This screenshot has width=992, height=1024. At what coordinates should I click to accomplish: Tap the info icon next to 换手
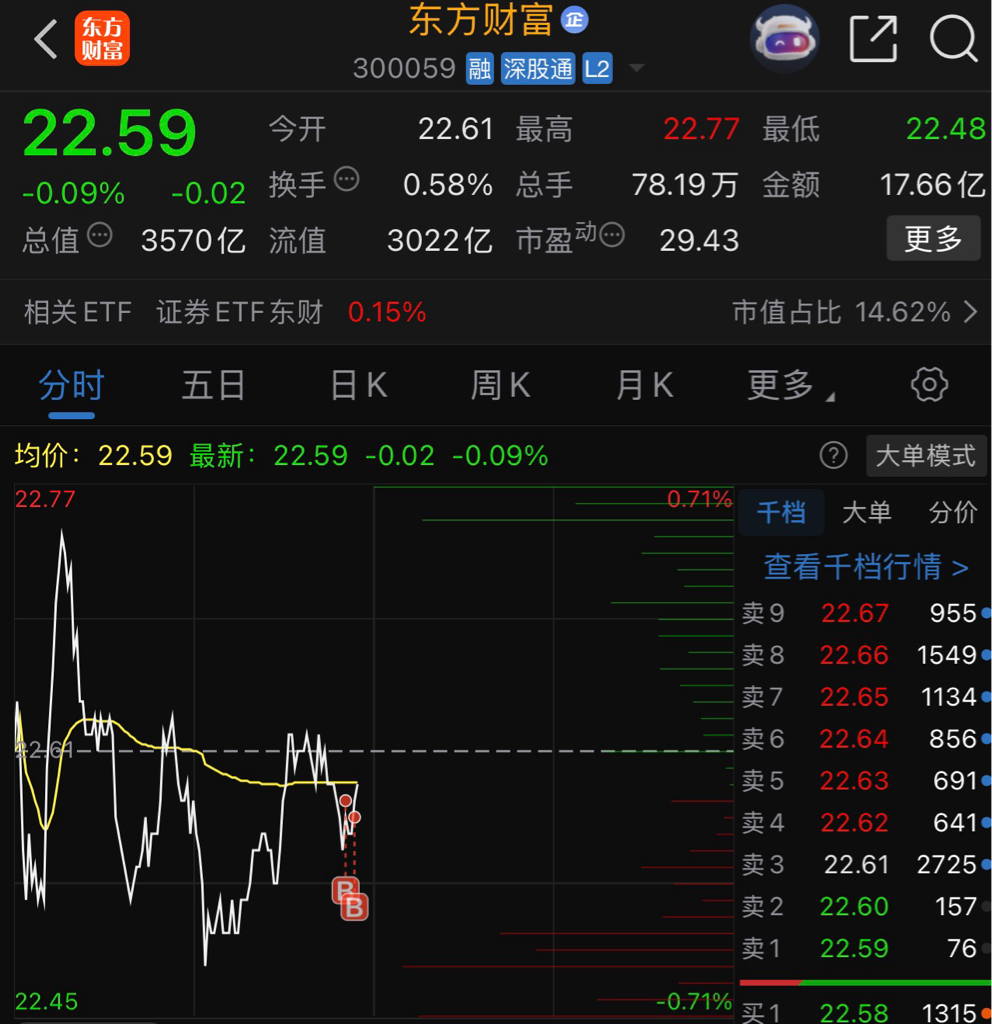point(347,179)
